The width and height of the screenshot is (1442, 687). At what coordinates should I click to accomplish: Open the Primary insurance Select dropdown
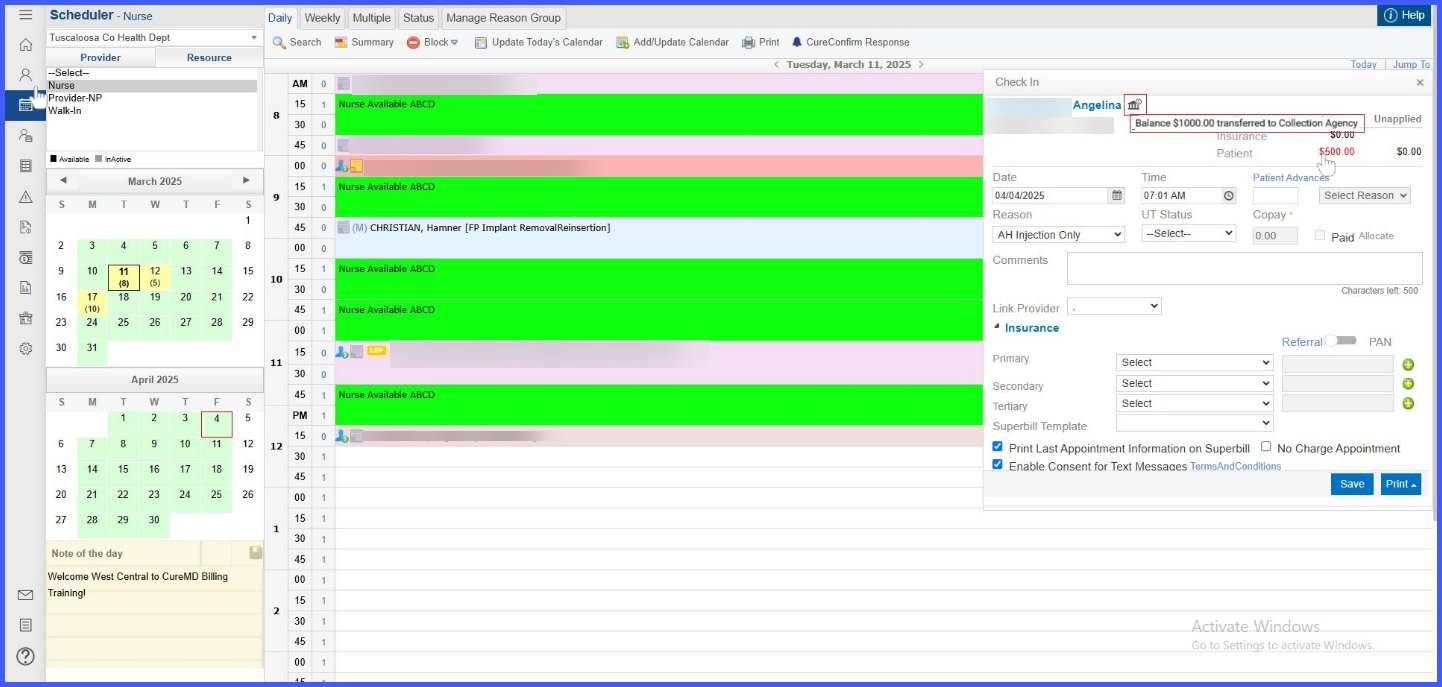click(1194, 363)
